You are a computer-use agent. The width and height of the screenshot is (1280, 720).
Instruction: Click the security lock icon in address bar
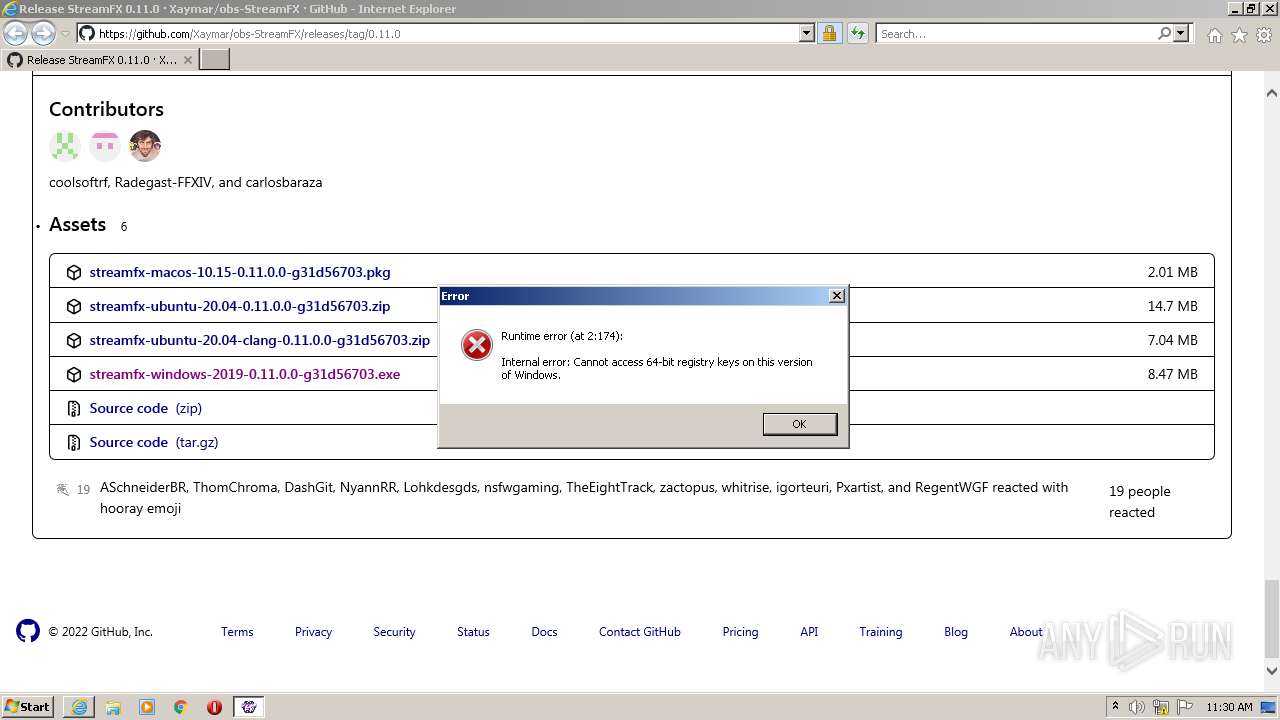coord(829,33)
